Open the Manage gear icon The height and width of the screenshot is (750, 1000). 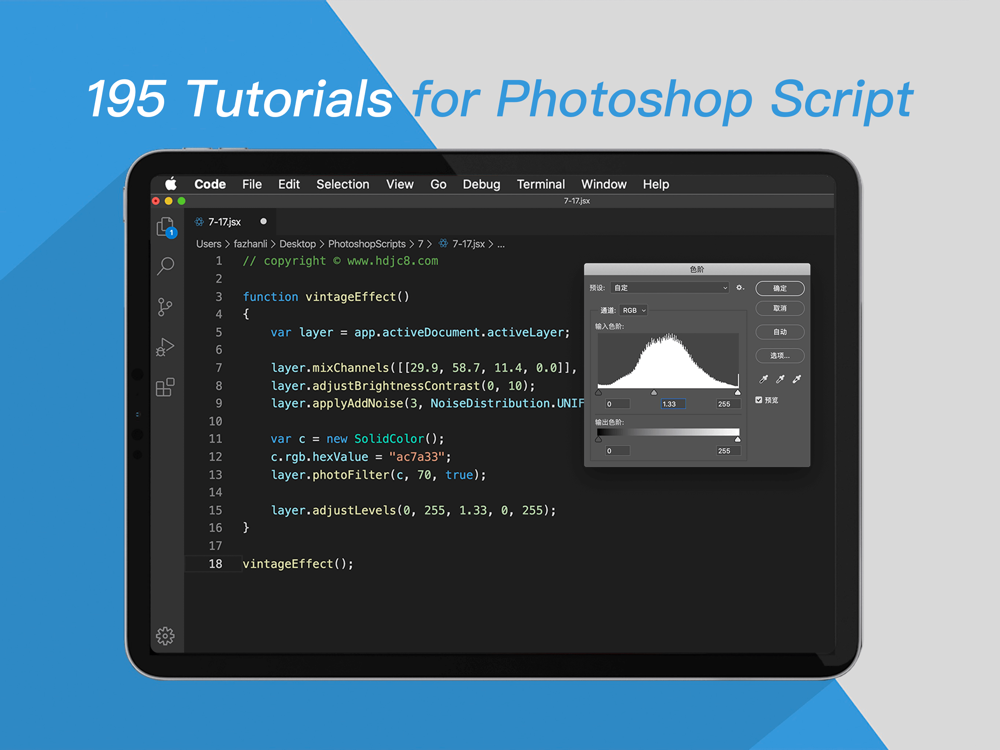[x=165, y=635]
